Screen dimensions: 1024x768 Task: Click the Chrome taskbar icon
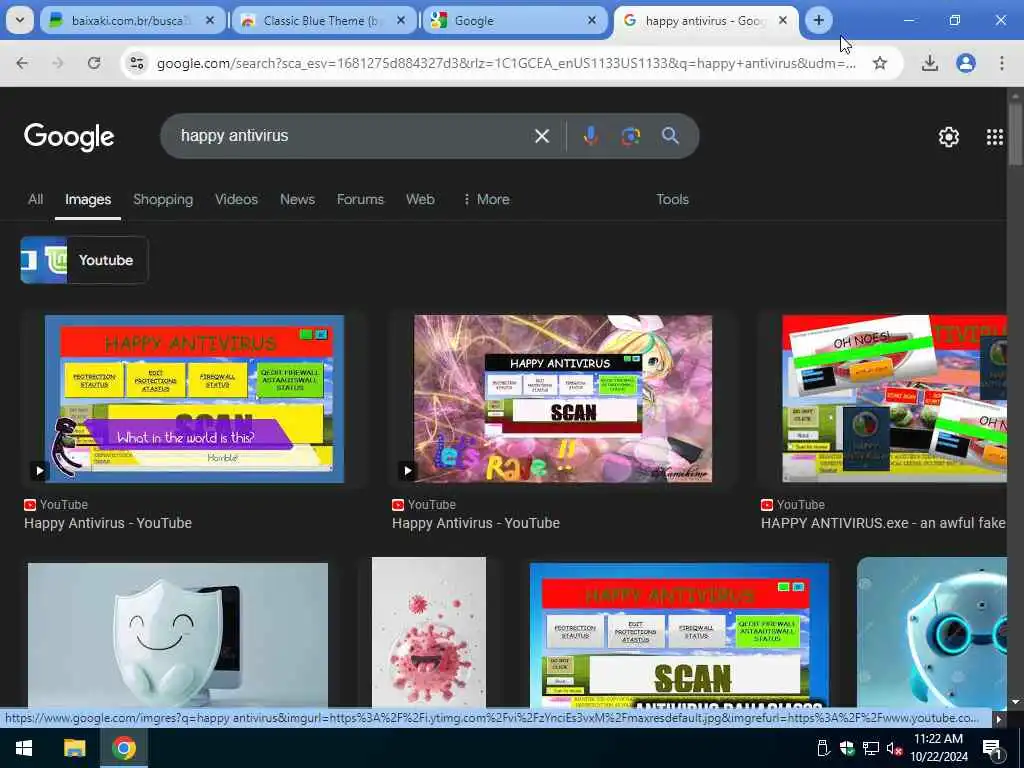pyautogui.click(x=123, y=748)
